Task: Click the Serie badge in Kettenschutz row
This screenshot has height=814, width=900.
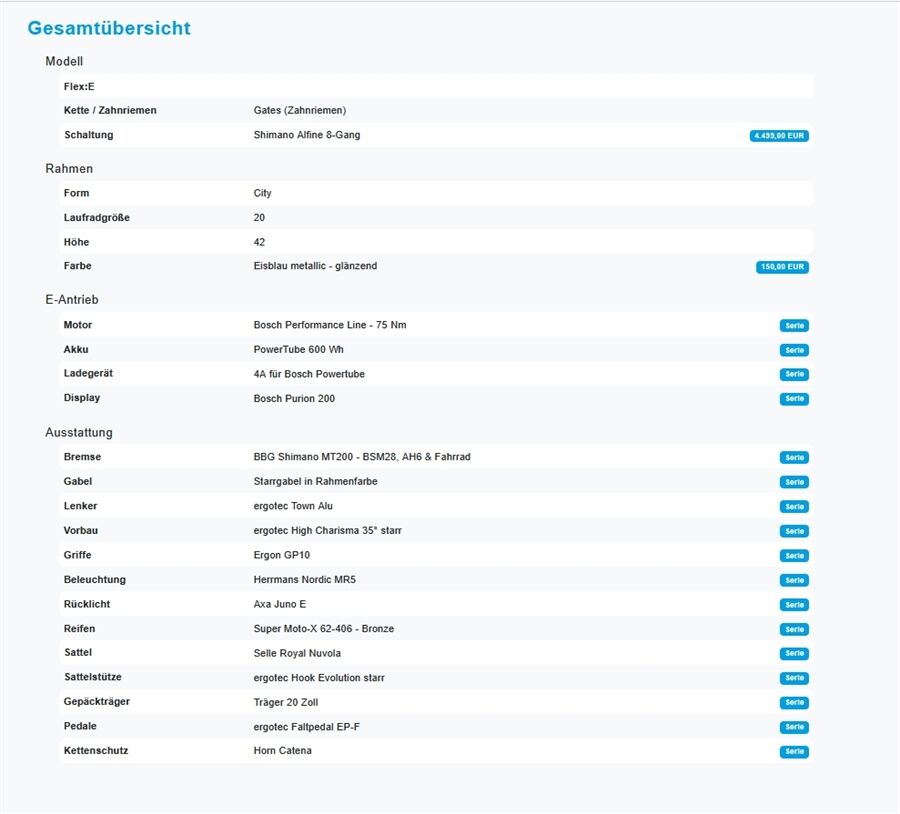Action: pos(794,752)
